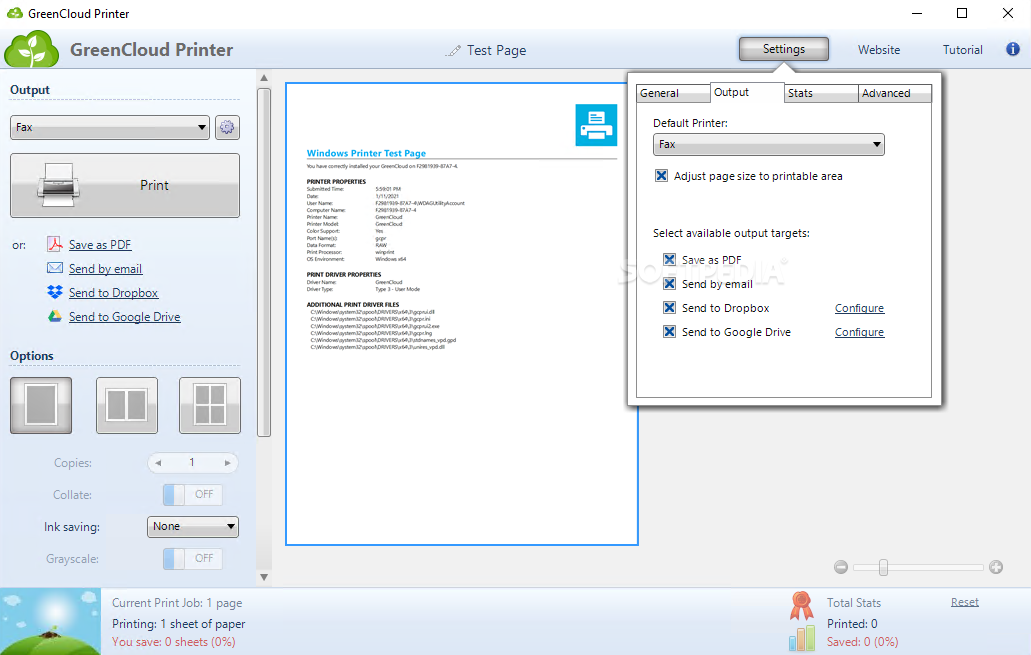Click 'Printed: 0' stats text
The image size is (1031, 655).
click(852, 623)
